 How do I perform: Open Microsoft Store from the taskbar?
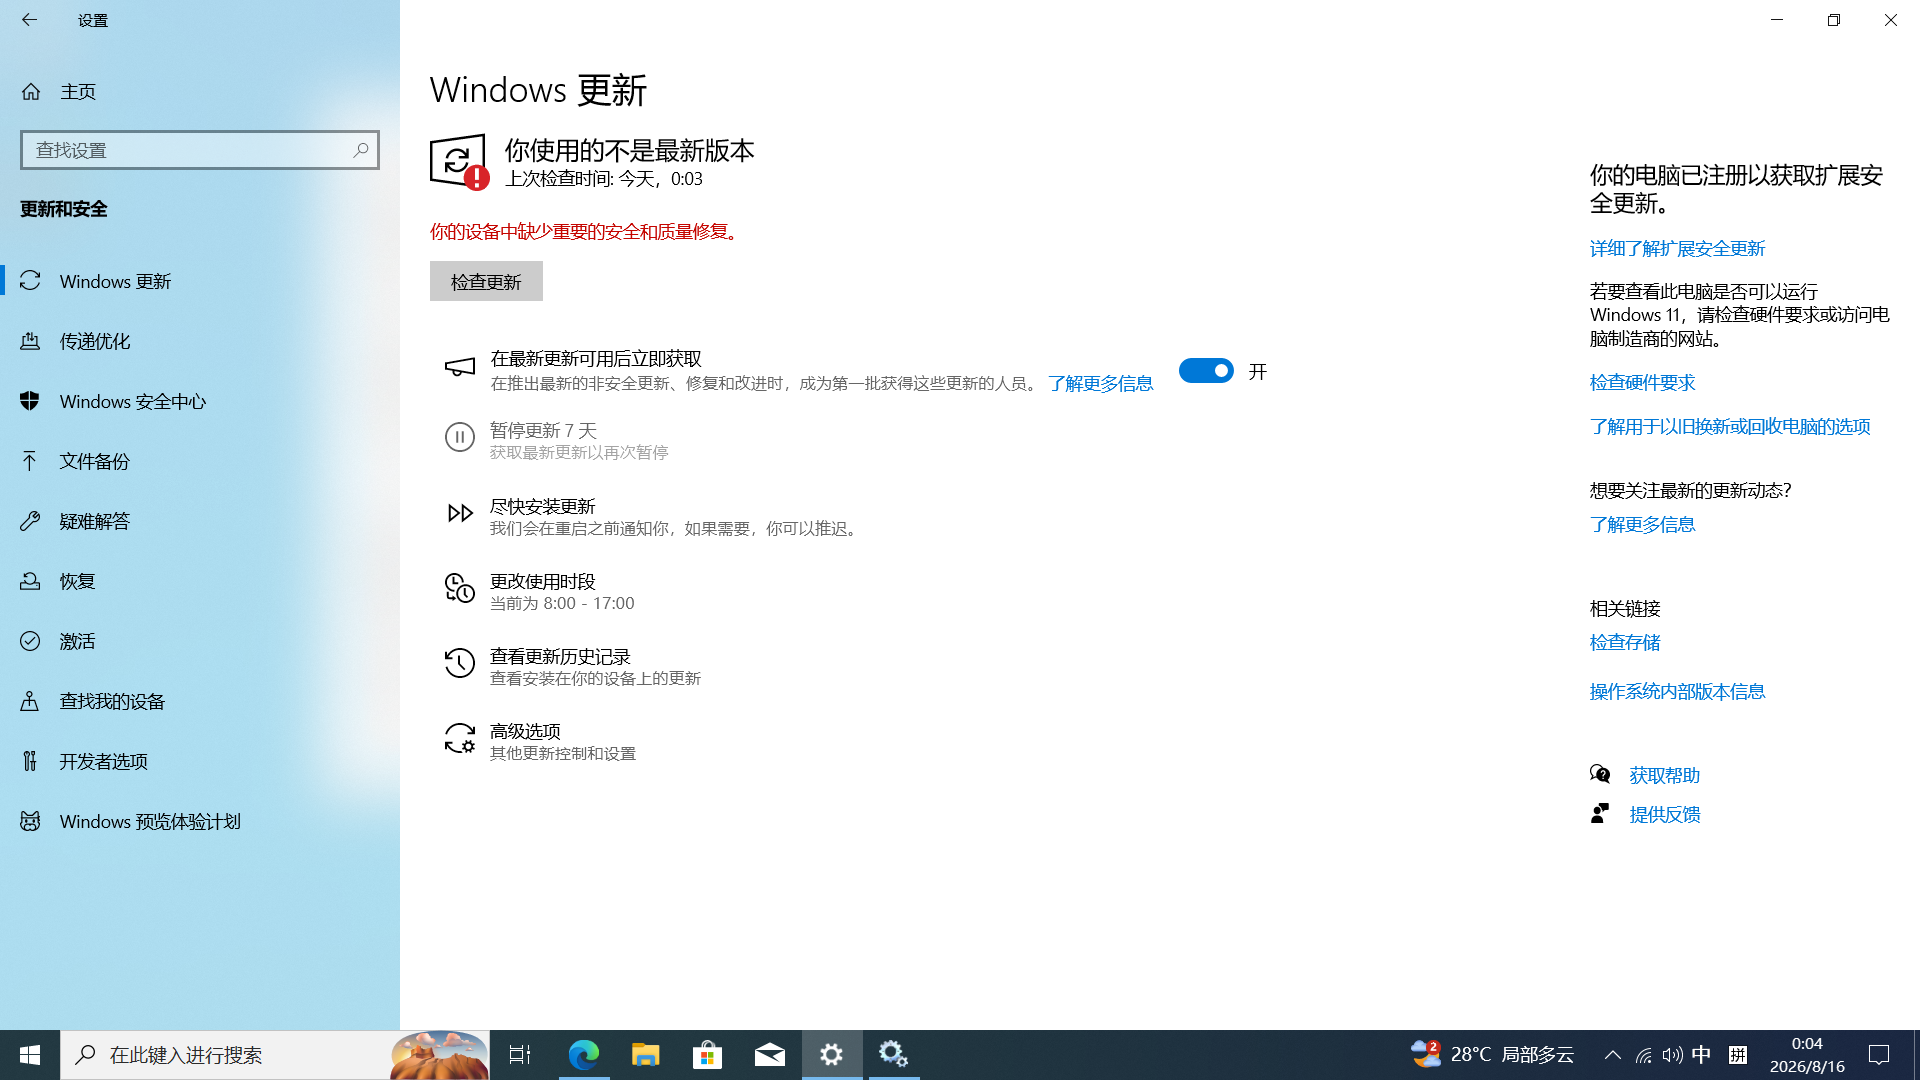[708, 1054]
